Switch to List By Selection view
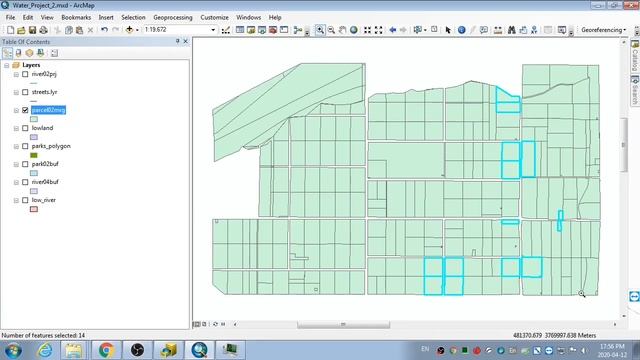This screenshot has width=640, height=360. coord(40,53)
